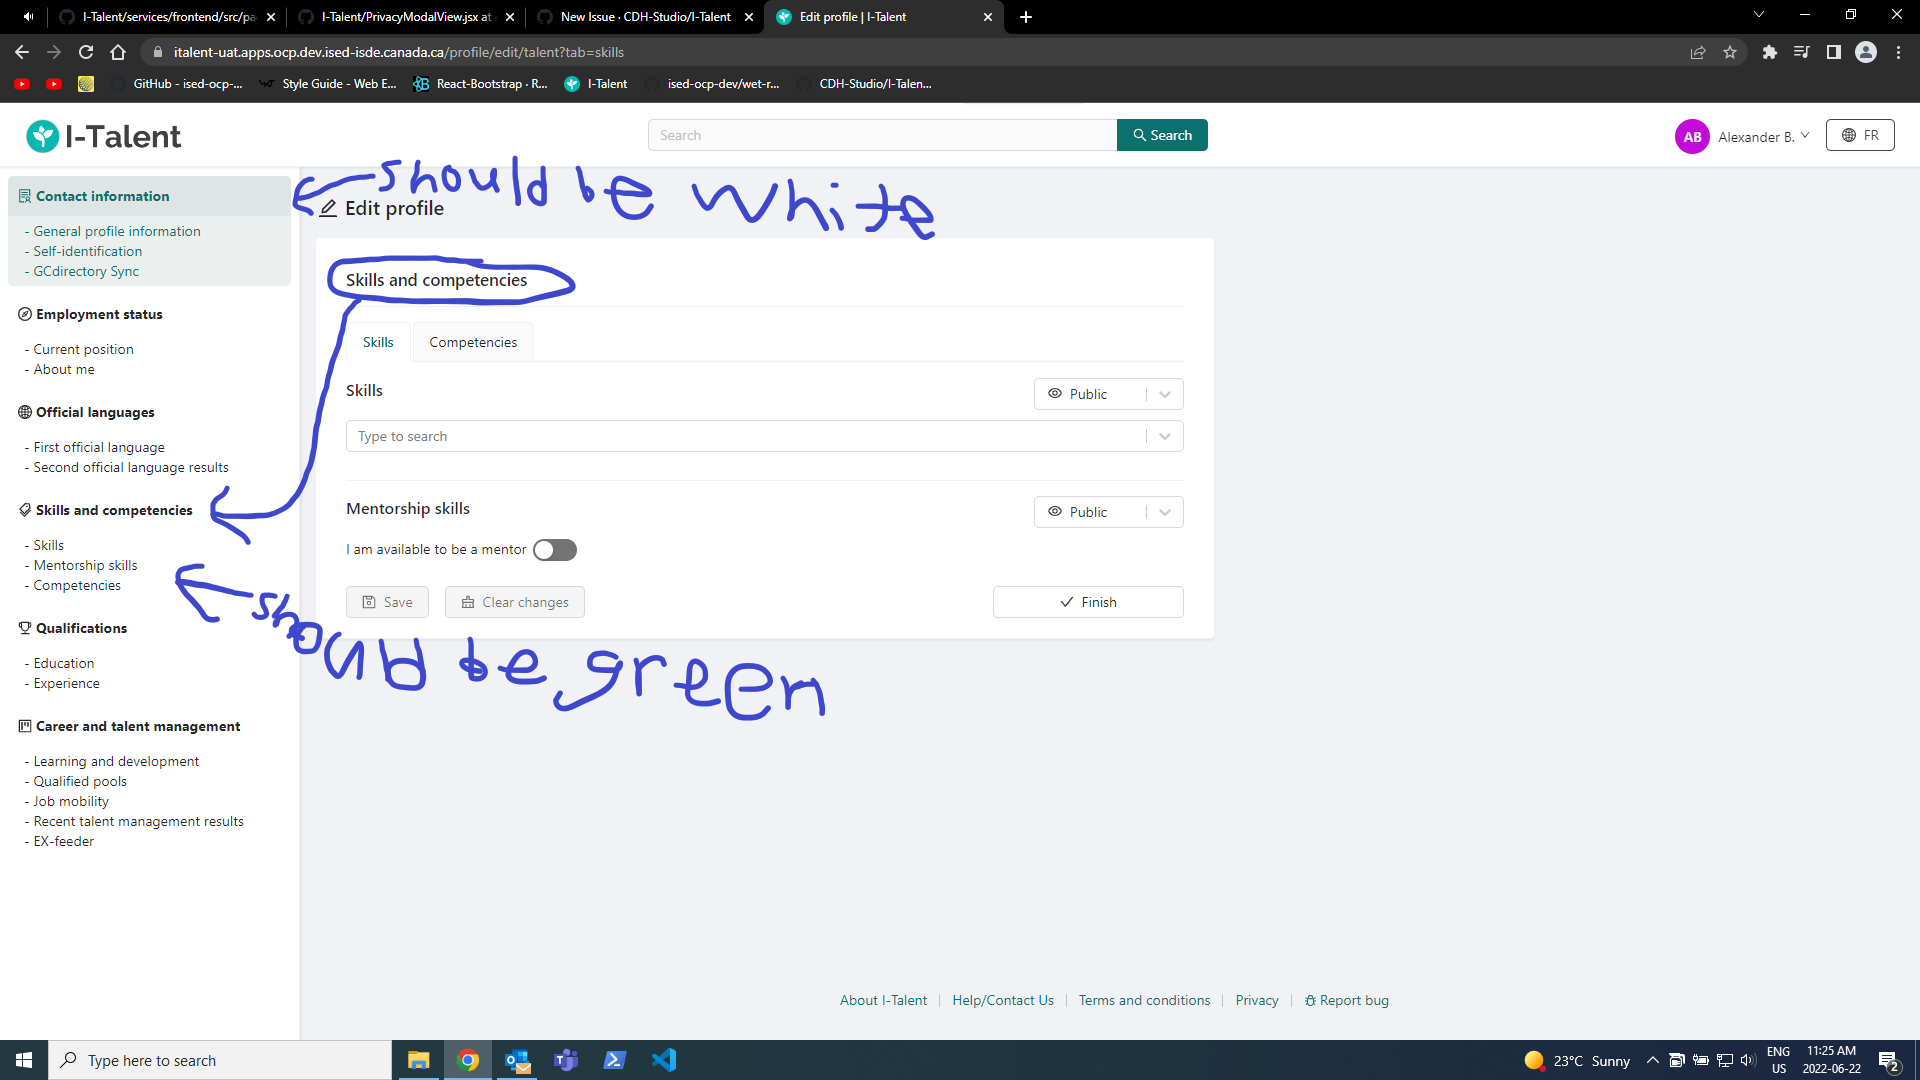1920x1080 pixels.
Task: Switch to New Issue CDH-Studio browser tab
Action: pos(645,17)
